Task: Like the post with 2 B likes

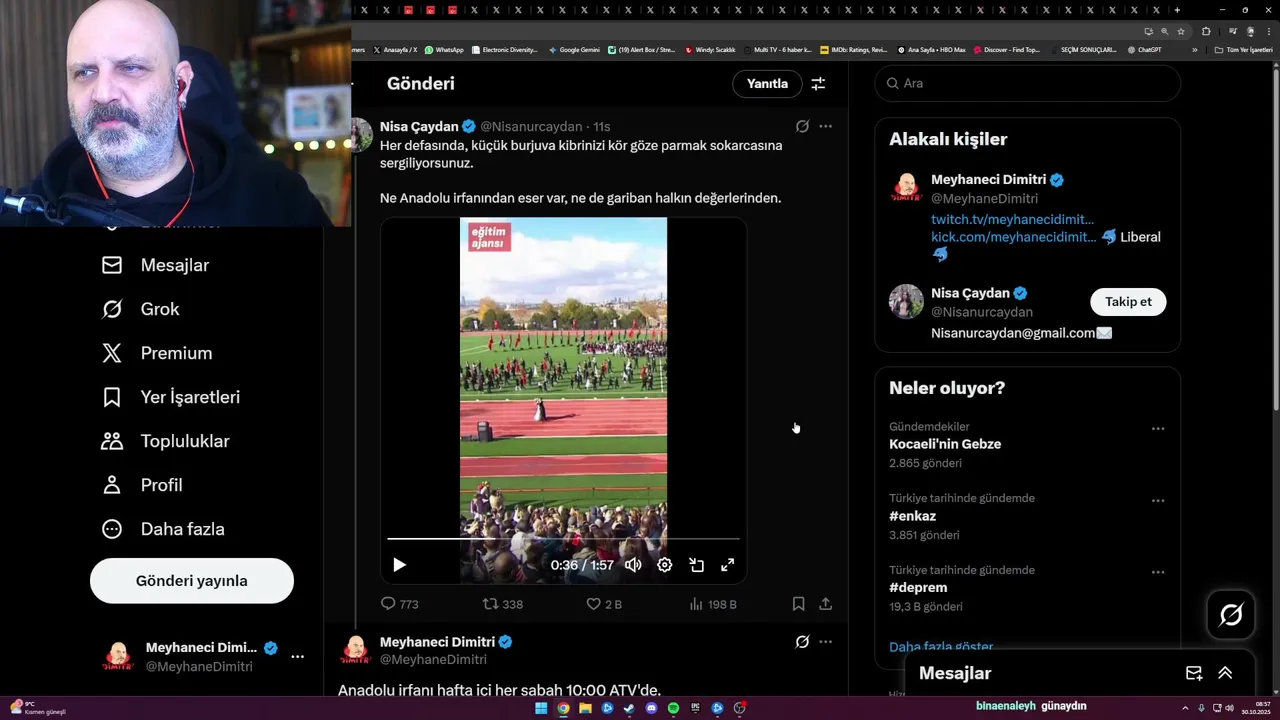Action: (x=603, y=604)
